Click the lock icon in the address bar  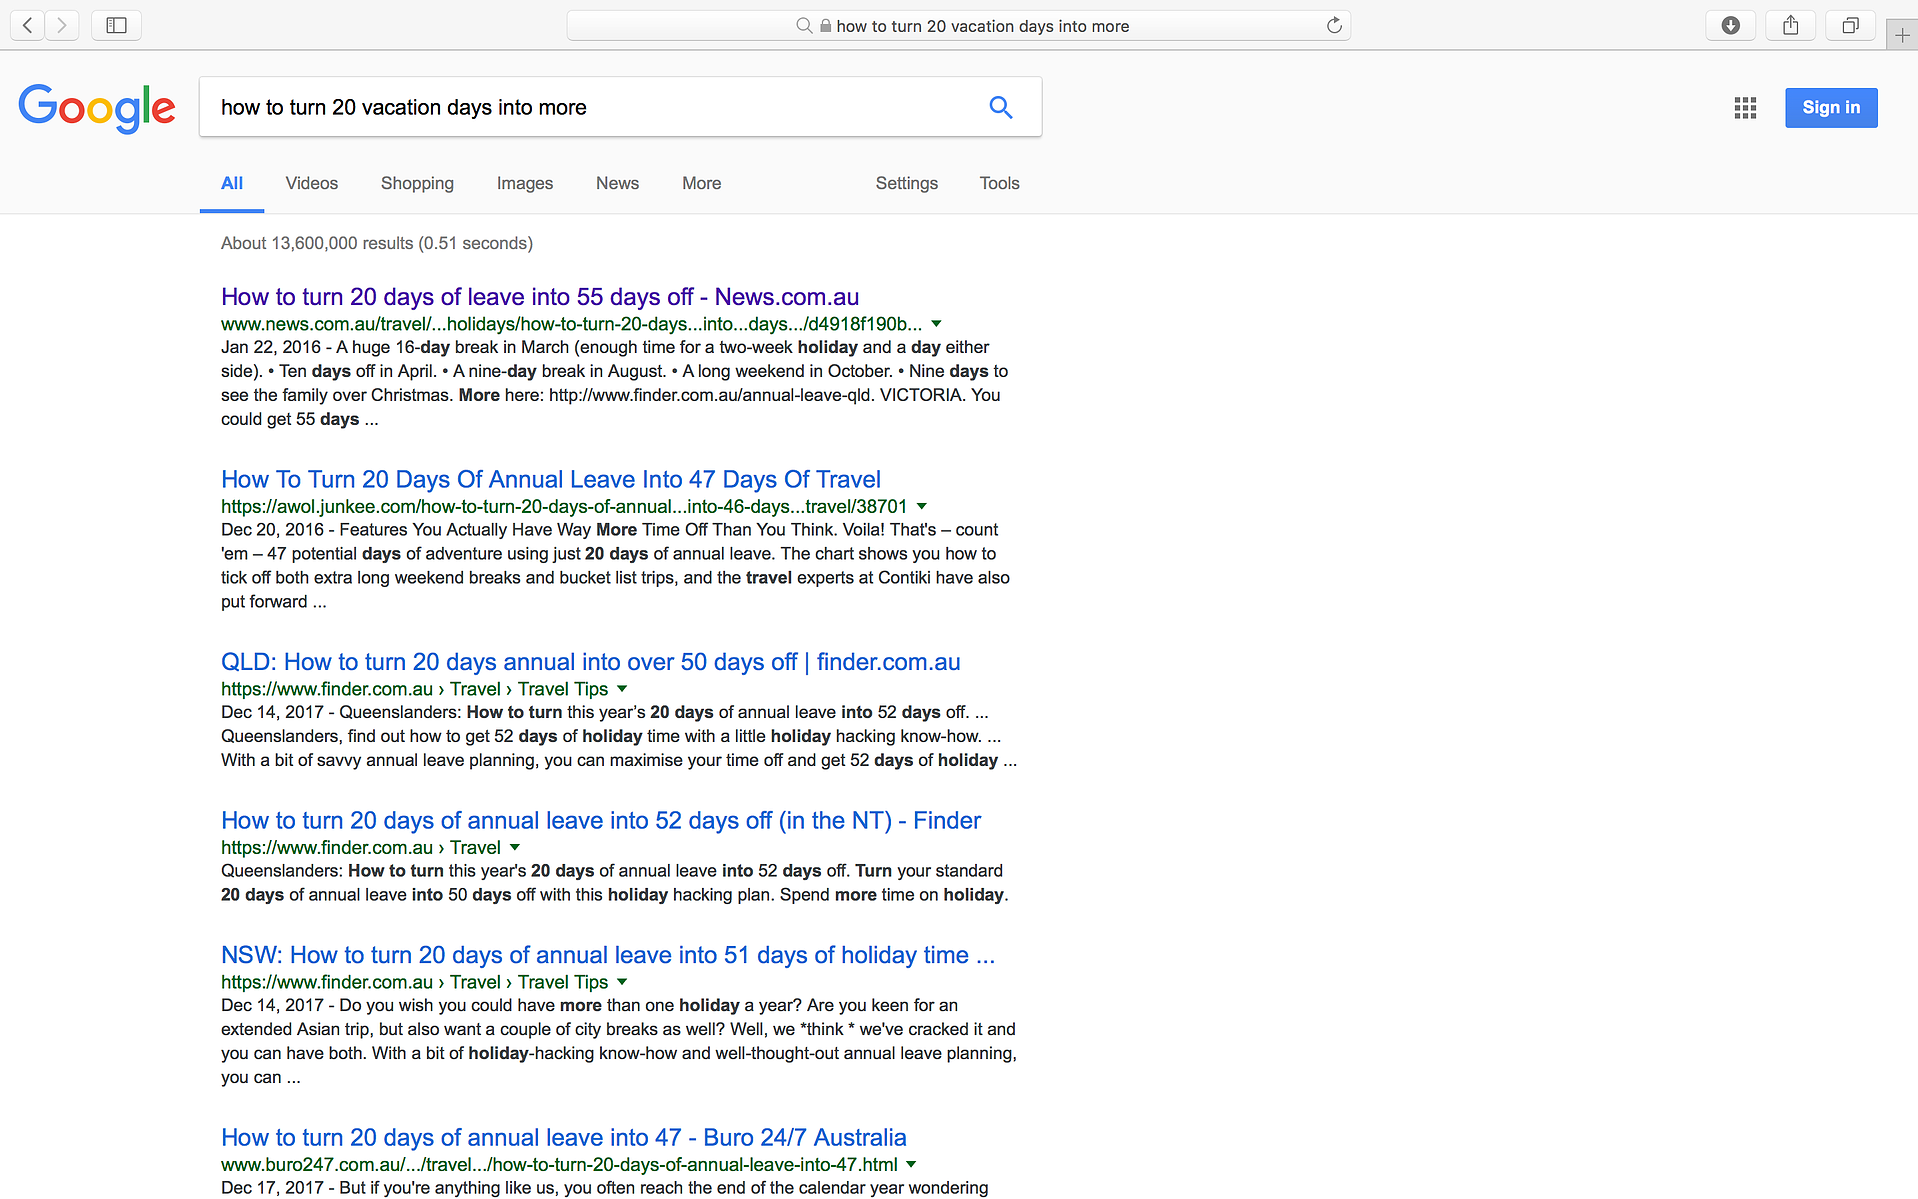pyautogui.click(x=825, y=26)
